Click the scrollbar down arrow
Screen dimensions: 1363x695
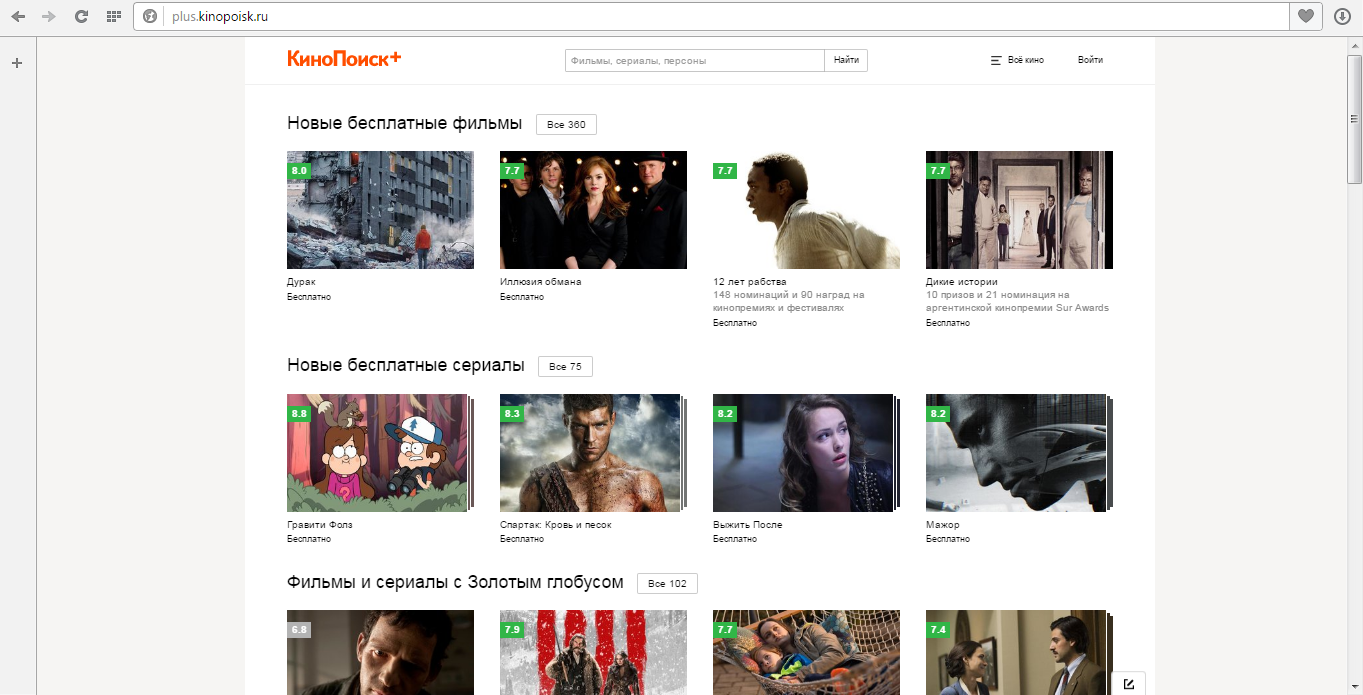click(x=1354, y=688)
